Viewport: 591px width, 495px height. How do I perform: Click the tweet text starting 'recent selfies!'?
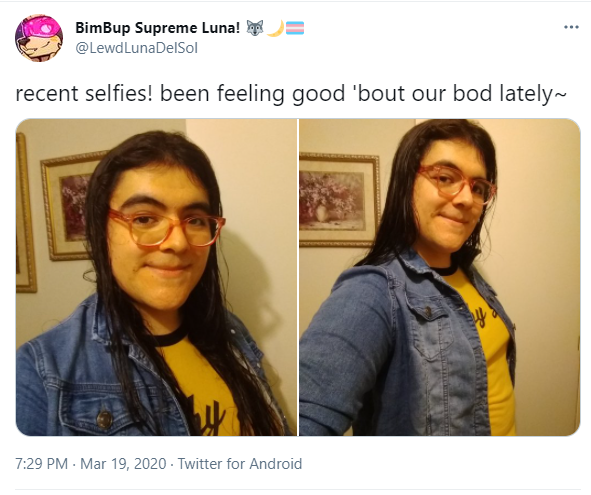point(291,94)
